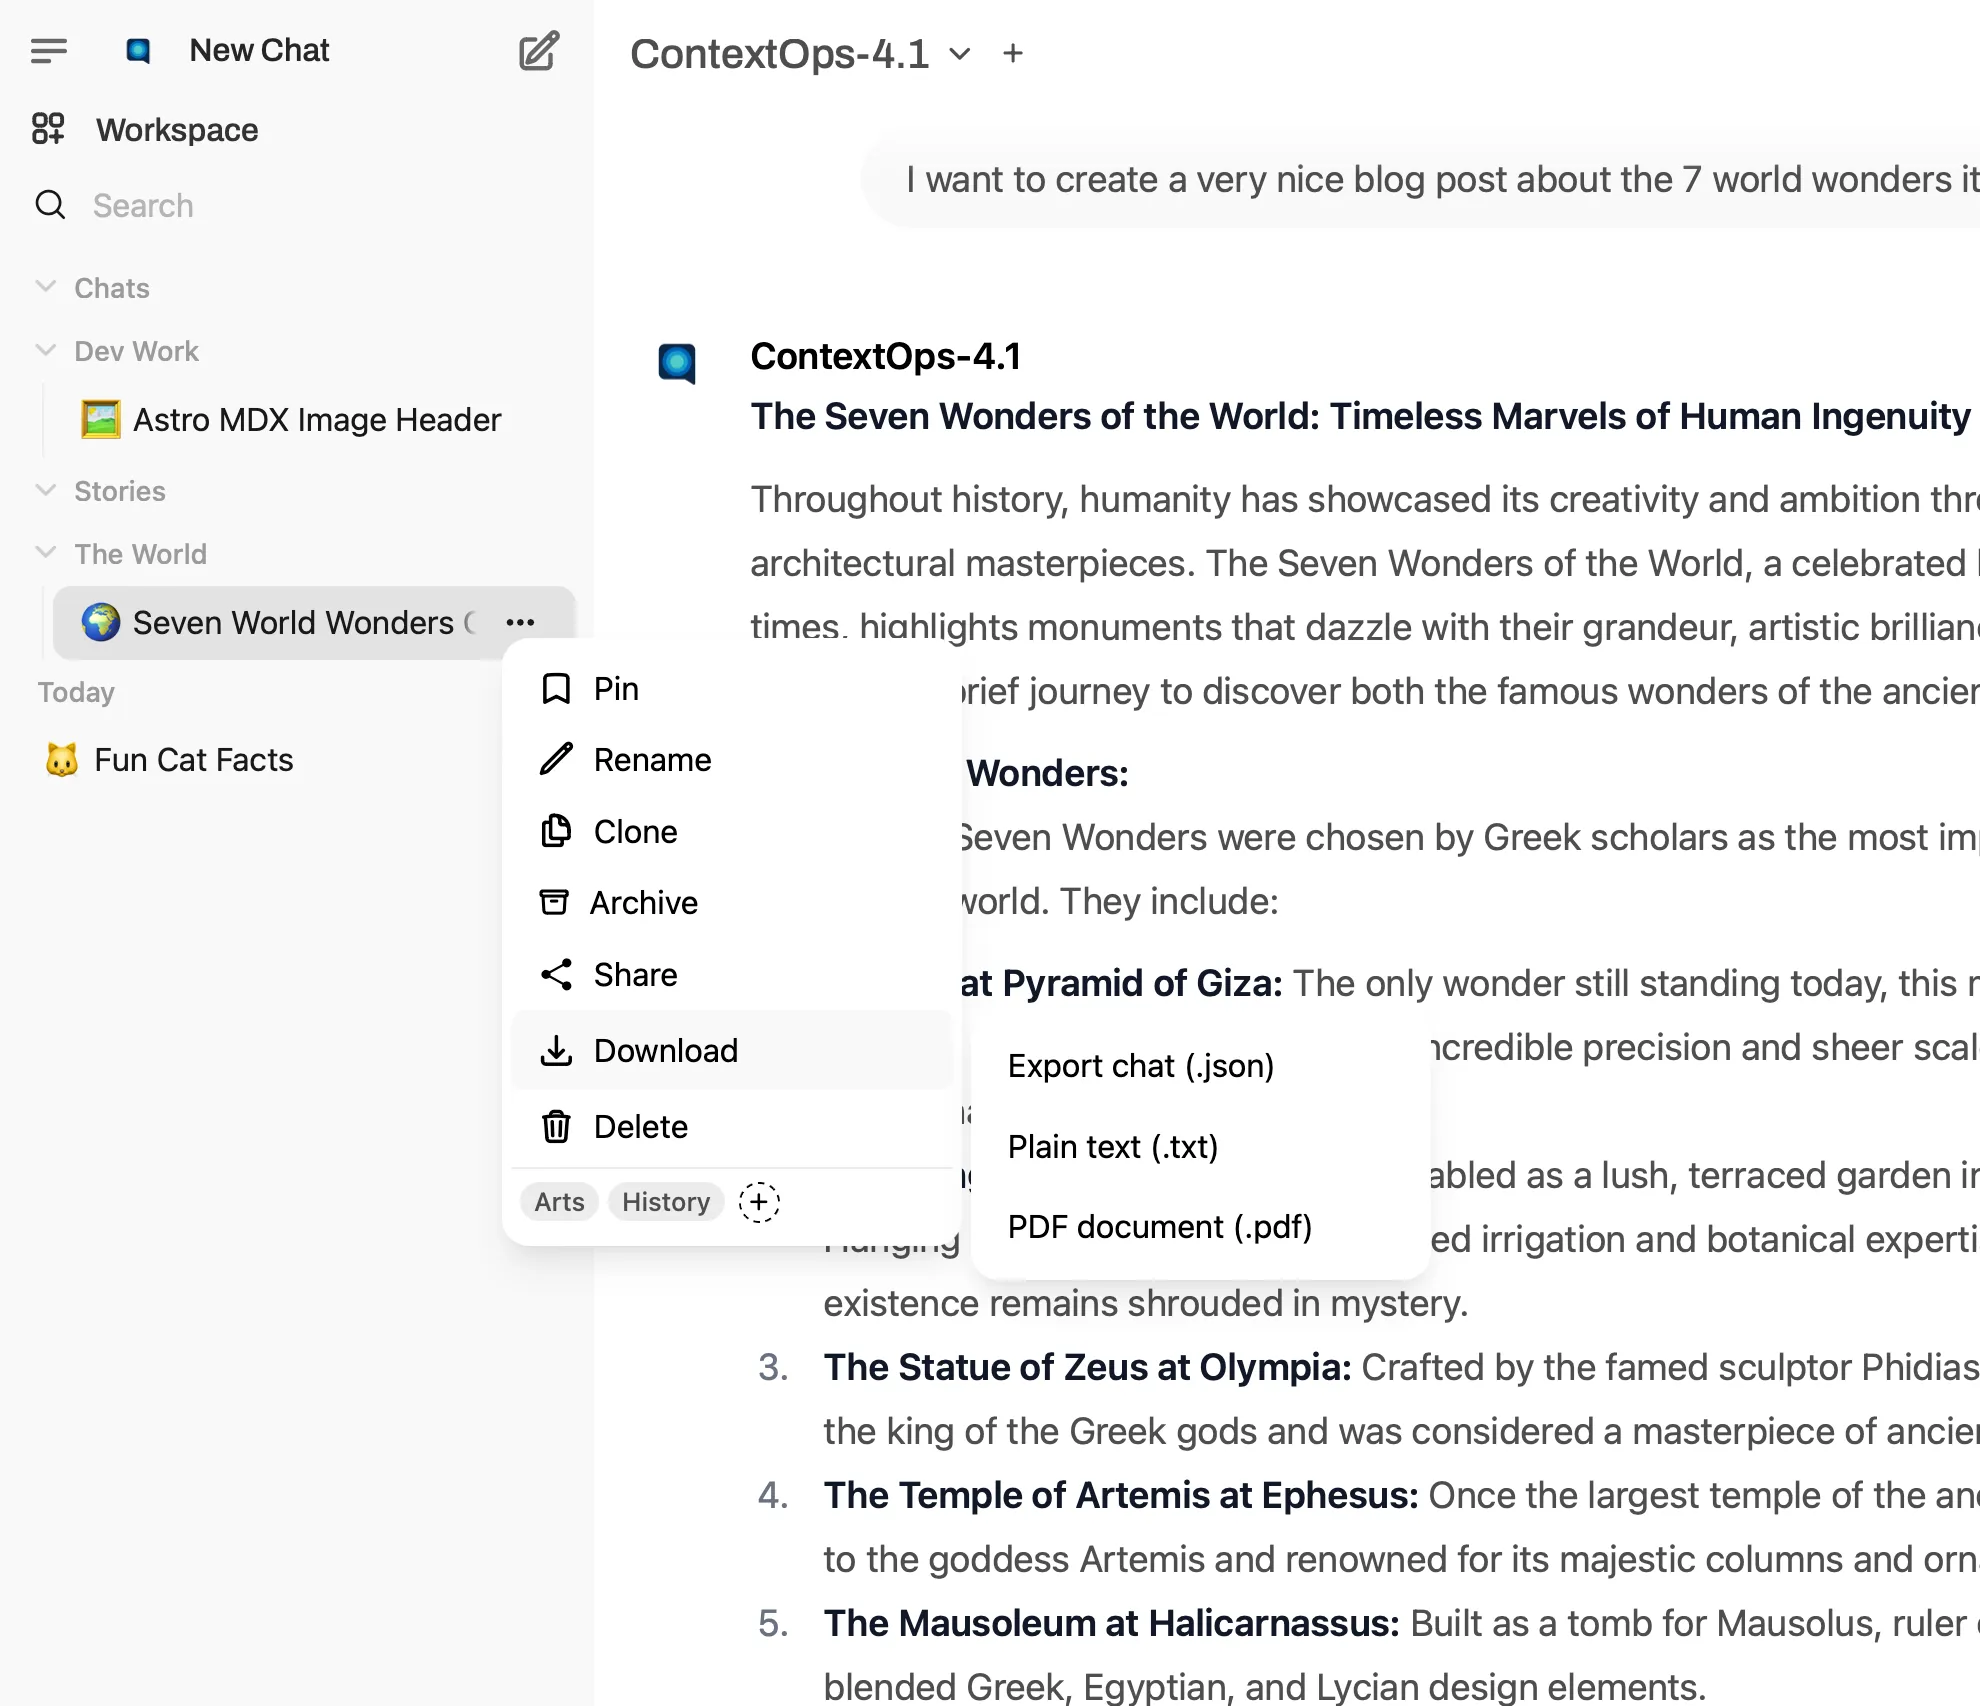Click the new chat compose icon
The image size is (1980, 1706).
coord(538,51)
